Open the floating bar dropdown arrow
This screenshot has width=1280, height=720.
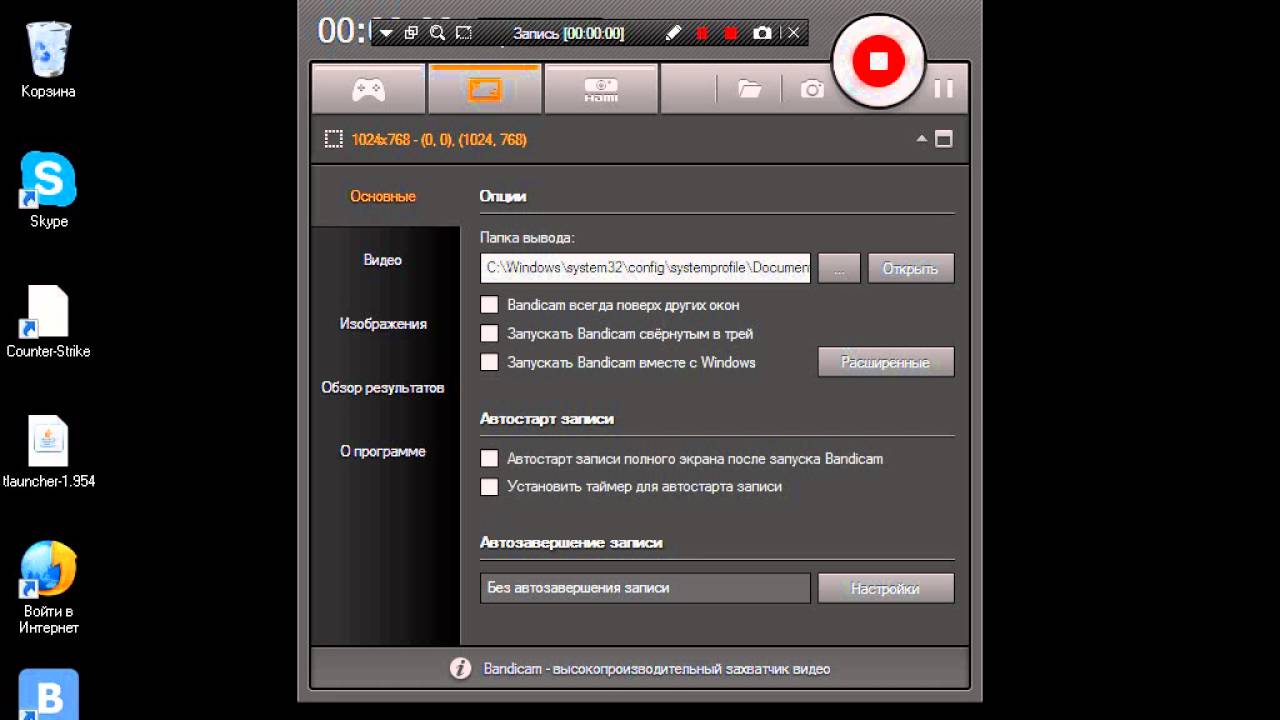[385, 34]
